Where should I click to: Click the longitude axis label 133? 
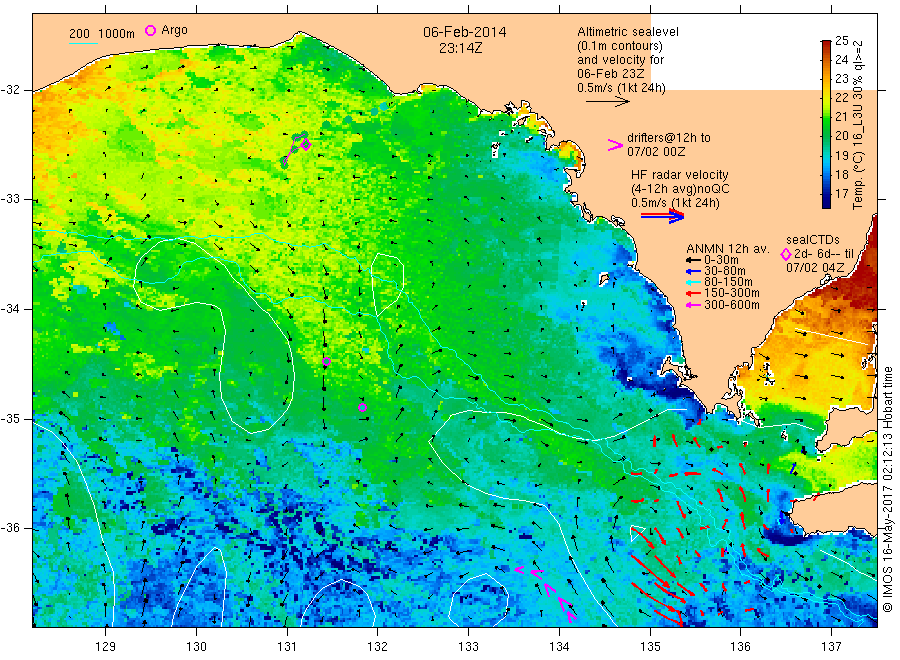[x=468, y=647]
